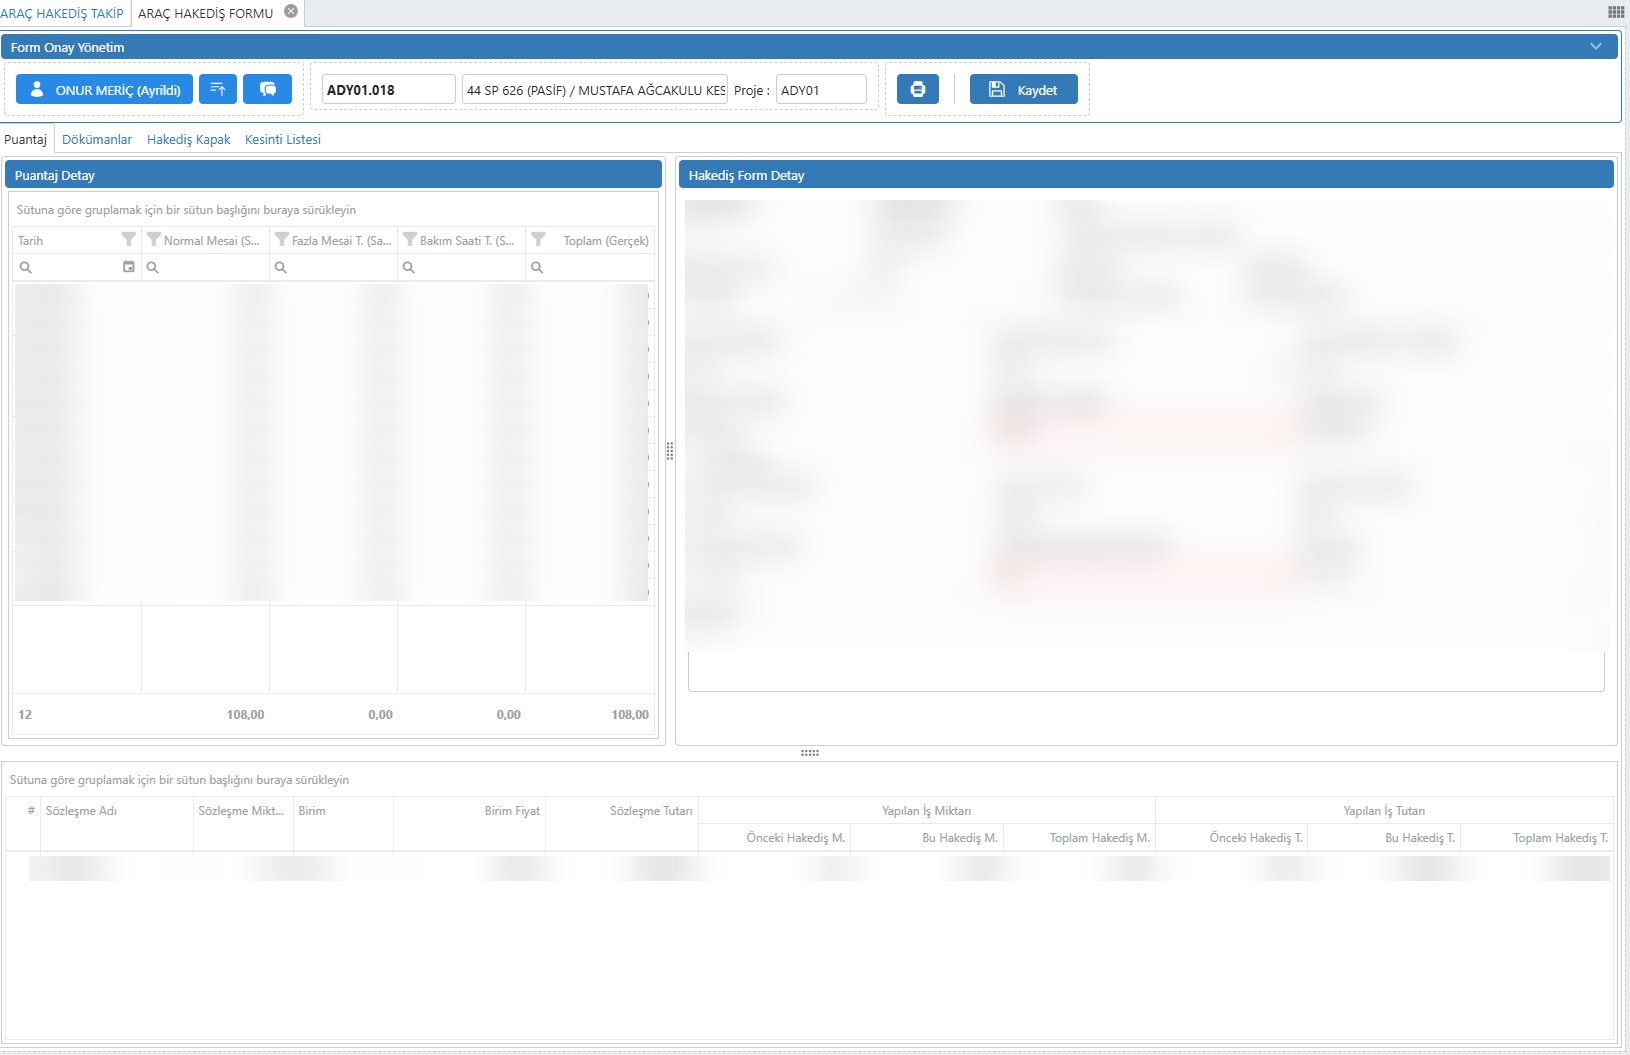The image size is (1630, 1055).
Task: Select the Kesinti Listesi tab
Action: coord(282,139)
